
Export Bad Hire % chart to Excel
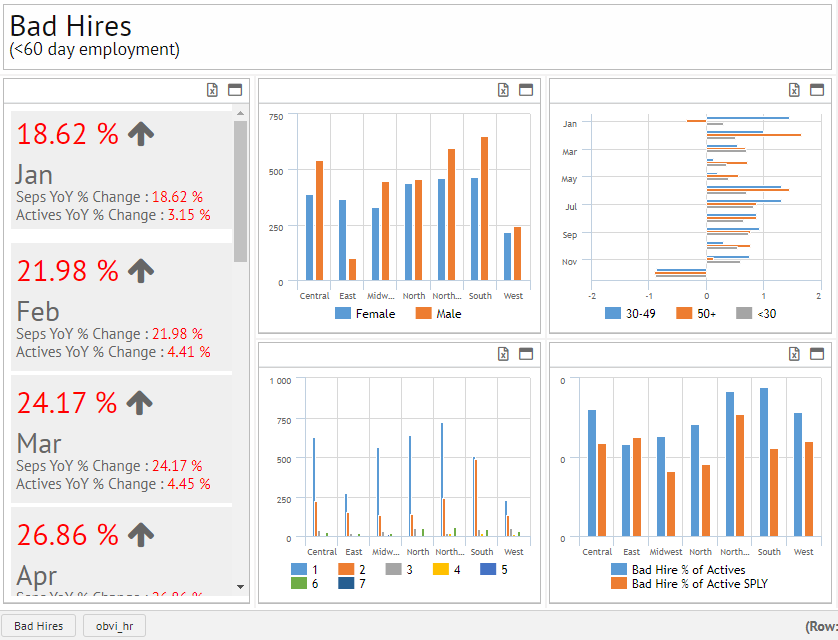tap(794, 354)
